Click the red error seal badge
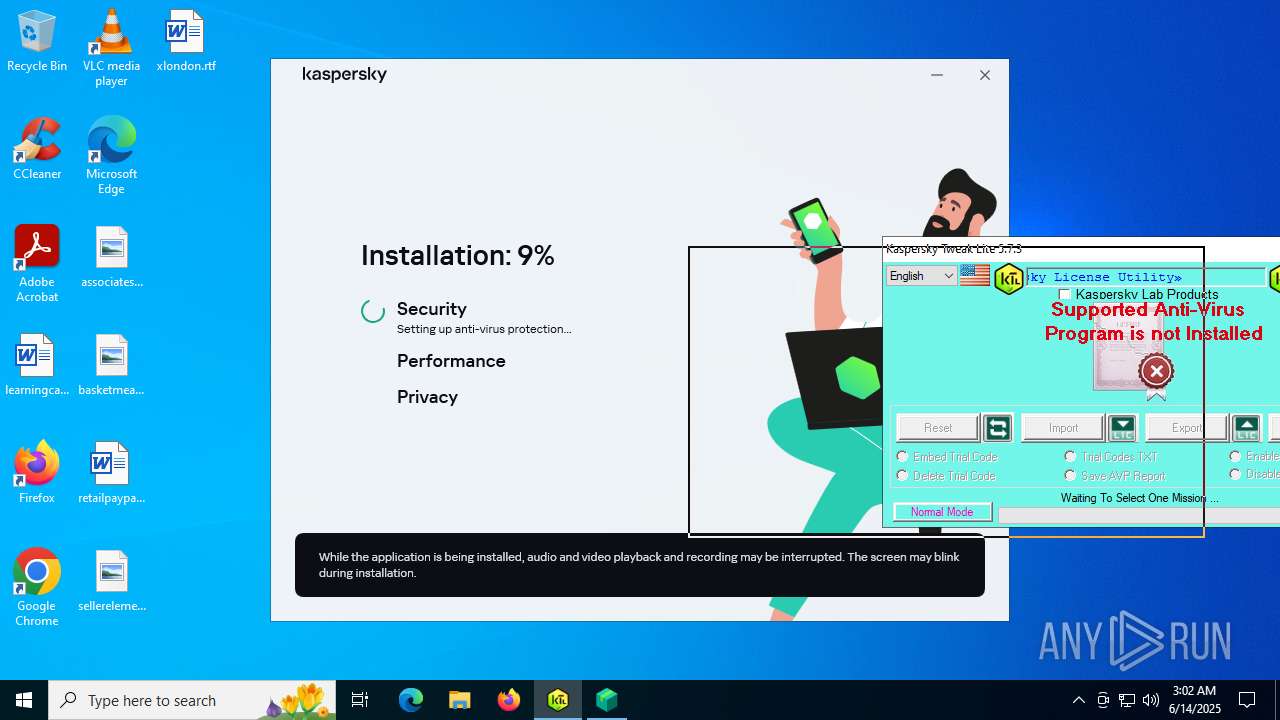Screen dimensions: 1280x720 coord(1155,372)
